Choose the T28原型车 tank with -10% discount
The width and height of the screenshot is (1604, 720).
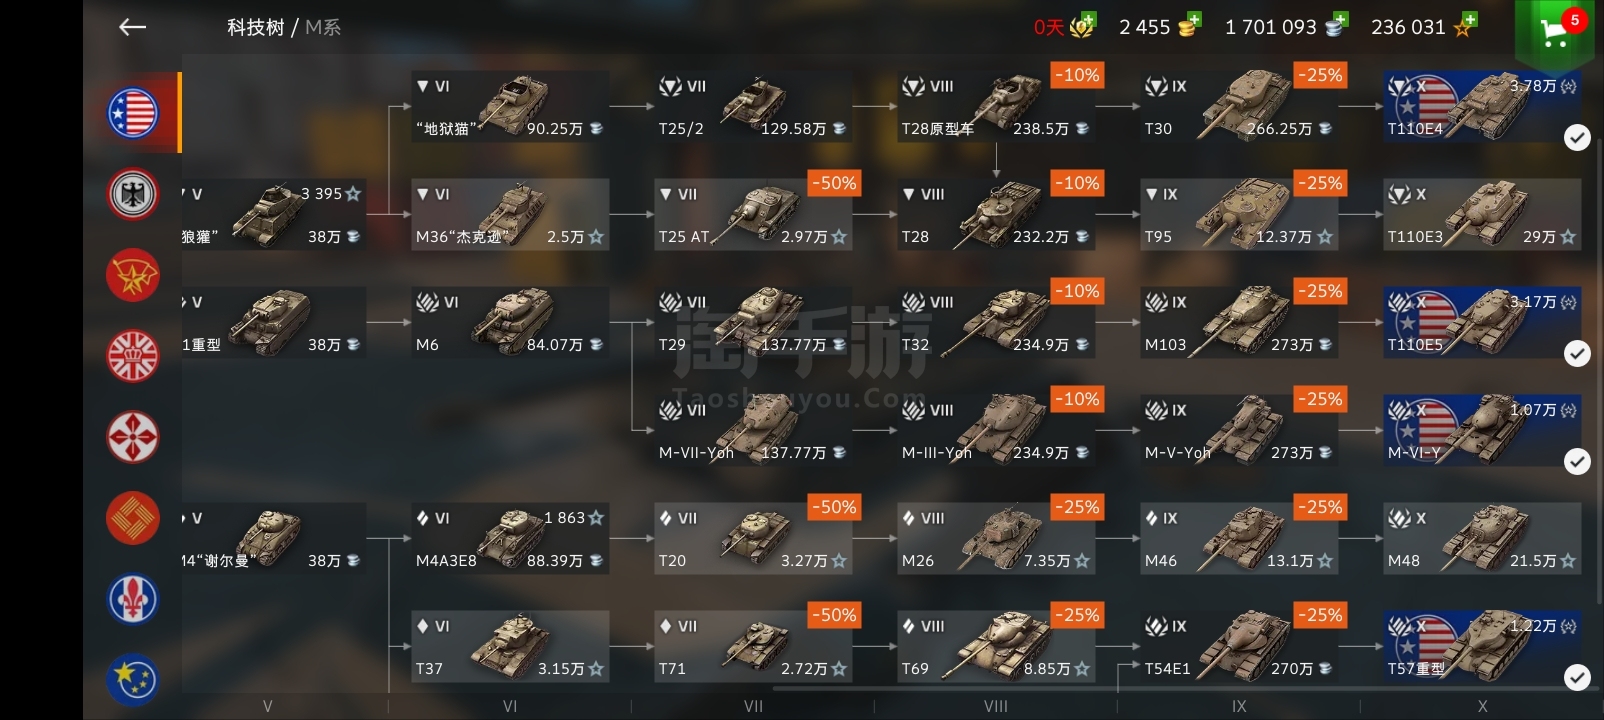point(996,107)
